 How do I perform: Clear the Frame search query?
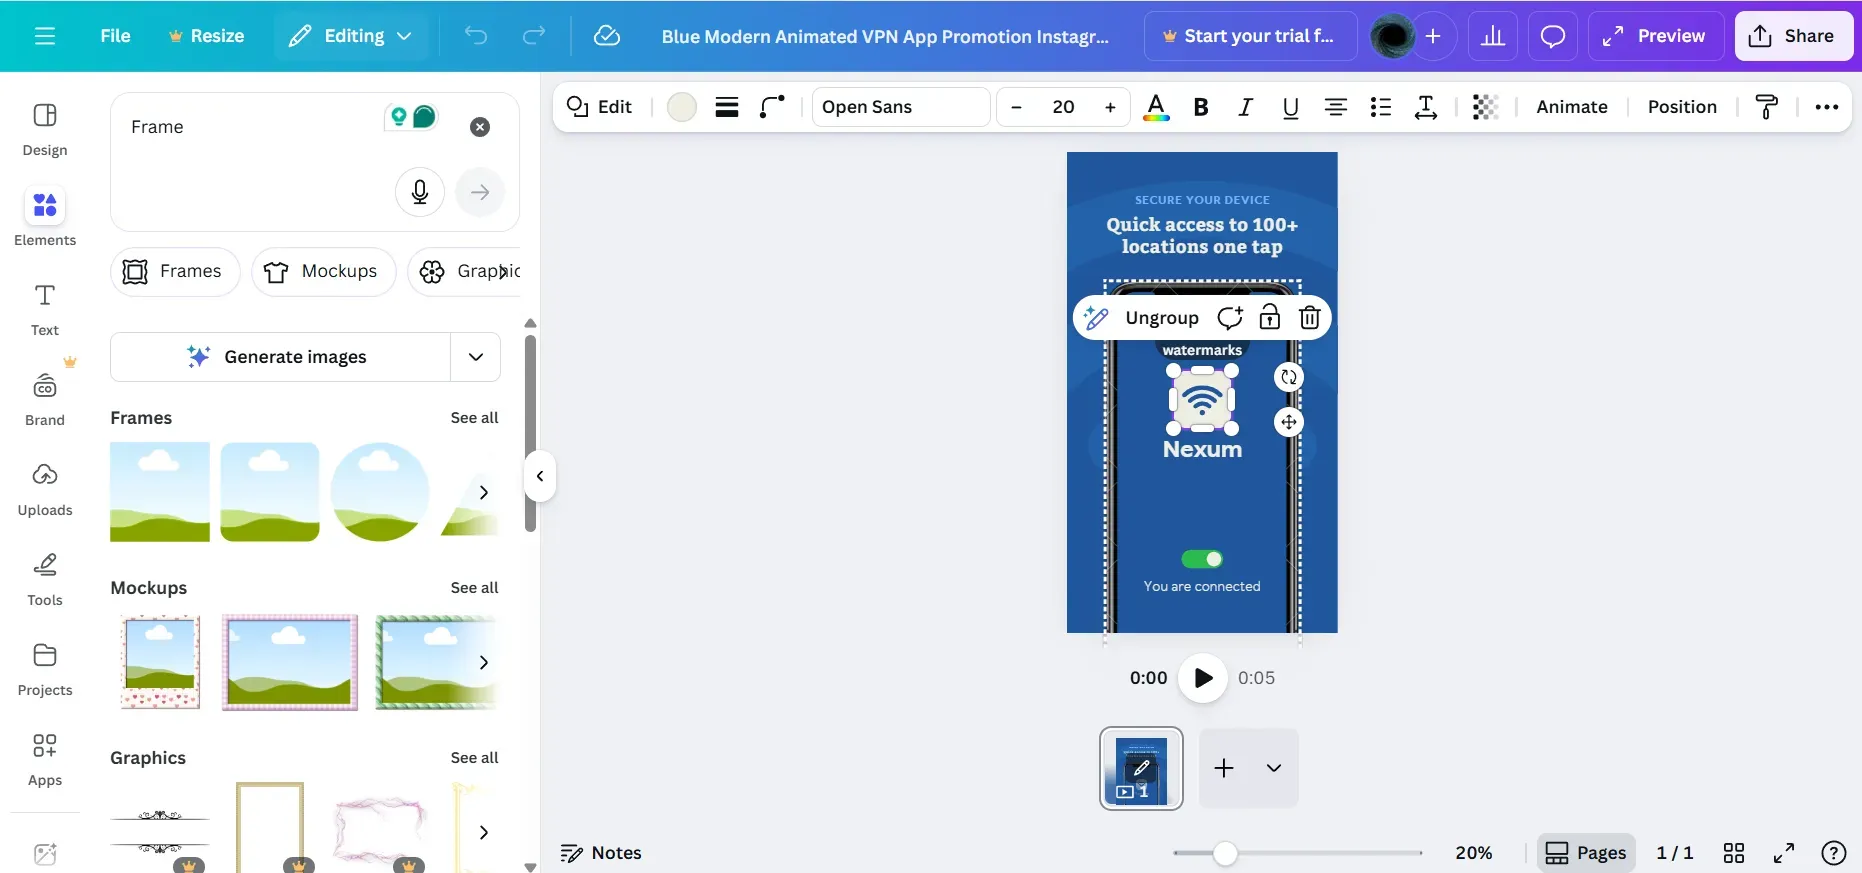pyautogui.click(x=480, y=127)
